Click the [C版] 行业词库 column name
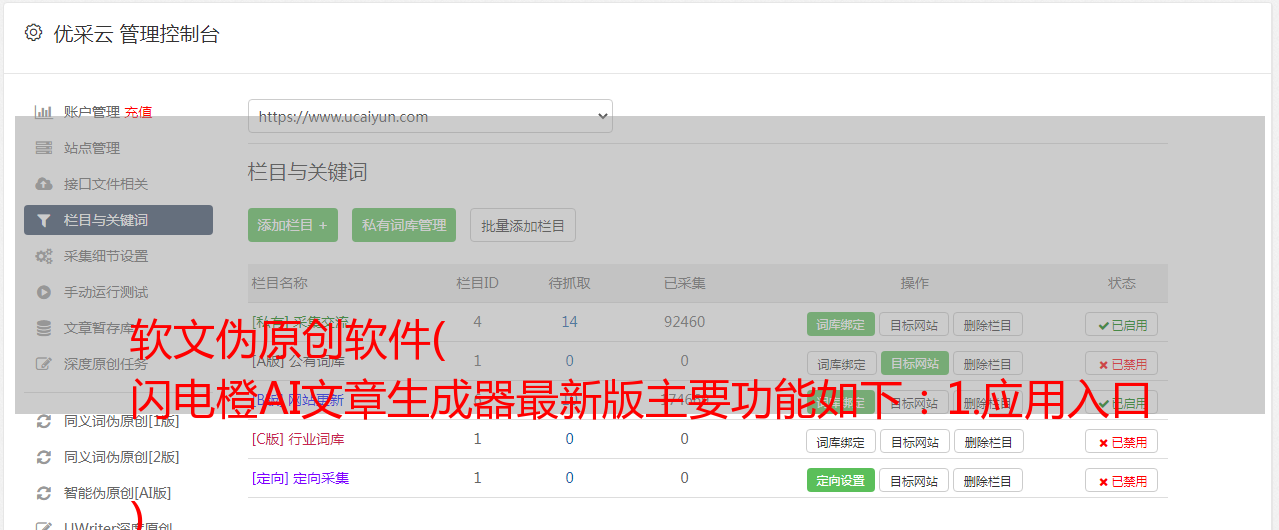 pyautogui.click(x=298, y=439)
